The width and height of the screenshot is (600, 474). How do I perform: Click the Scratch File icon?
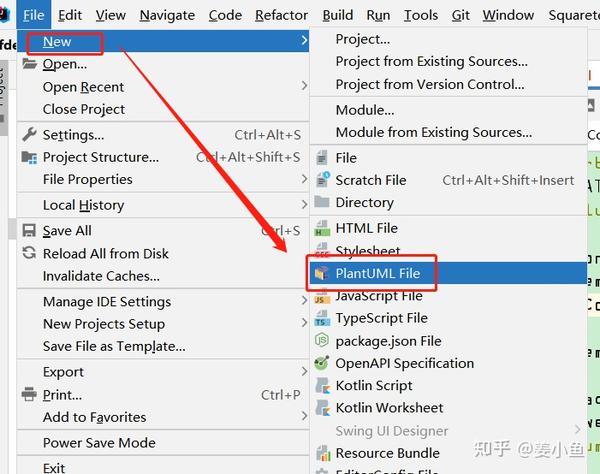pyautogui.click(x=322, y=180)
